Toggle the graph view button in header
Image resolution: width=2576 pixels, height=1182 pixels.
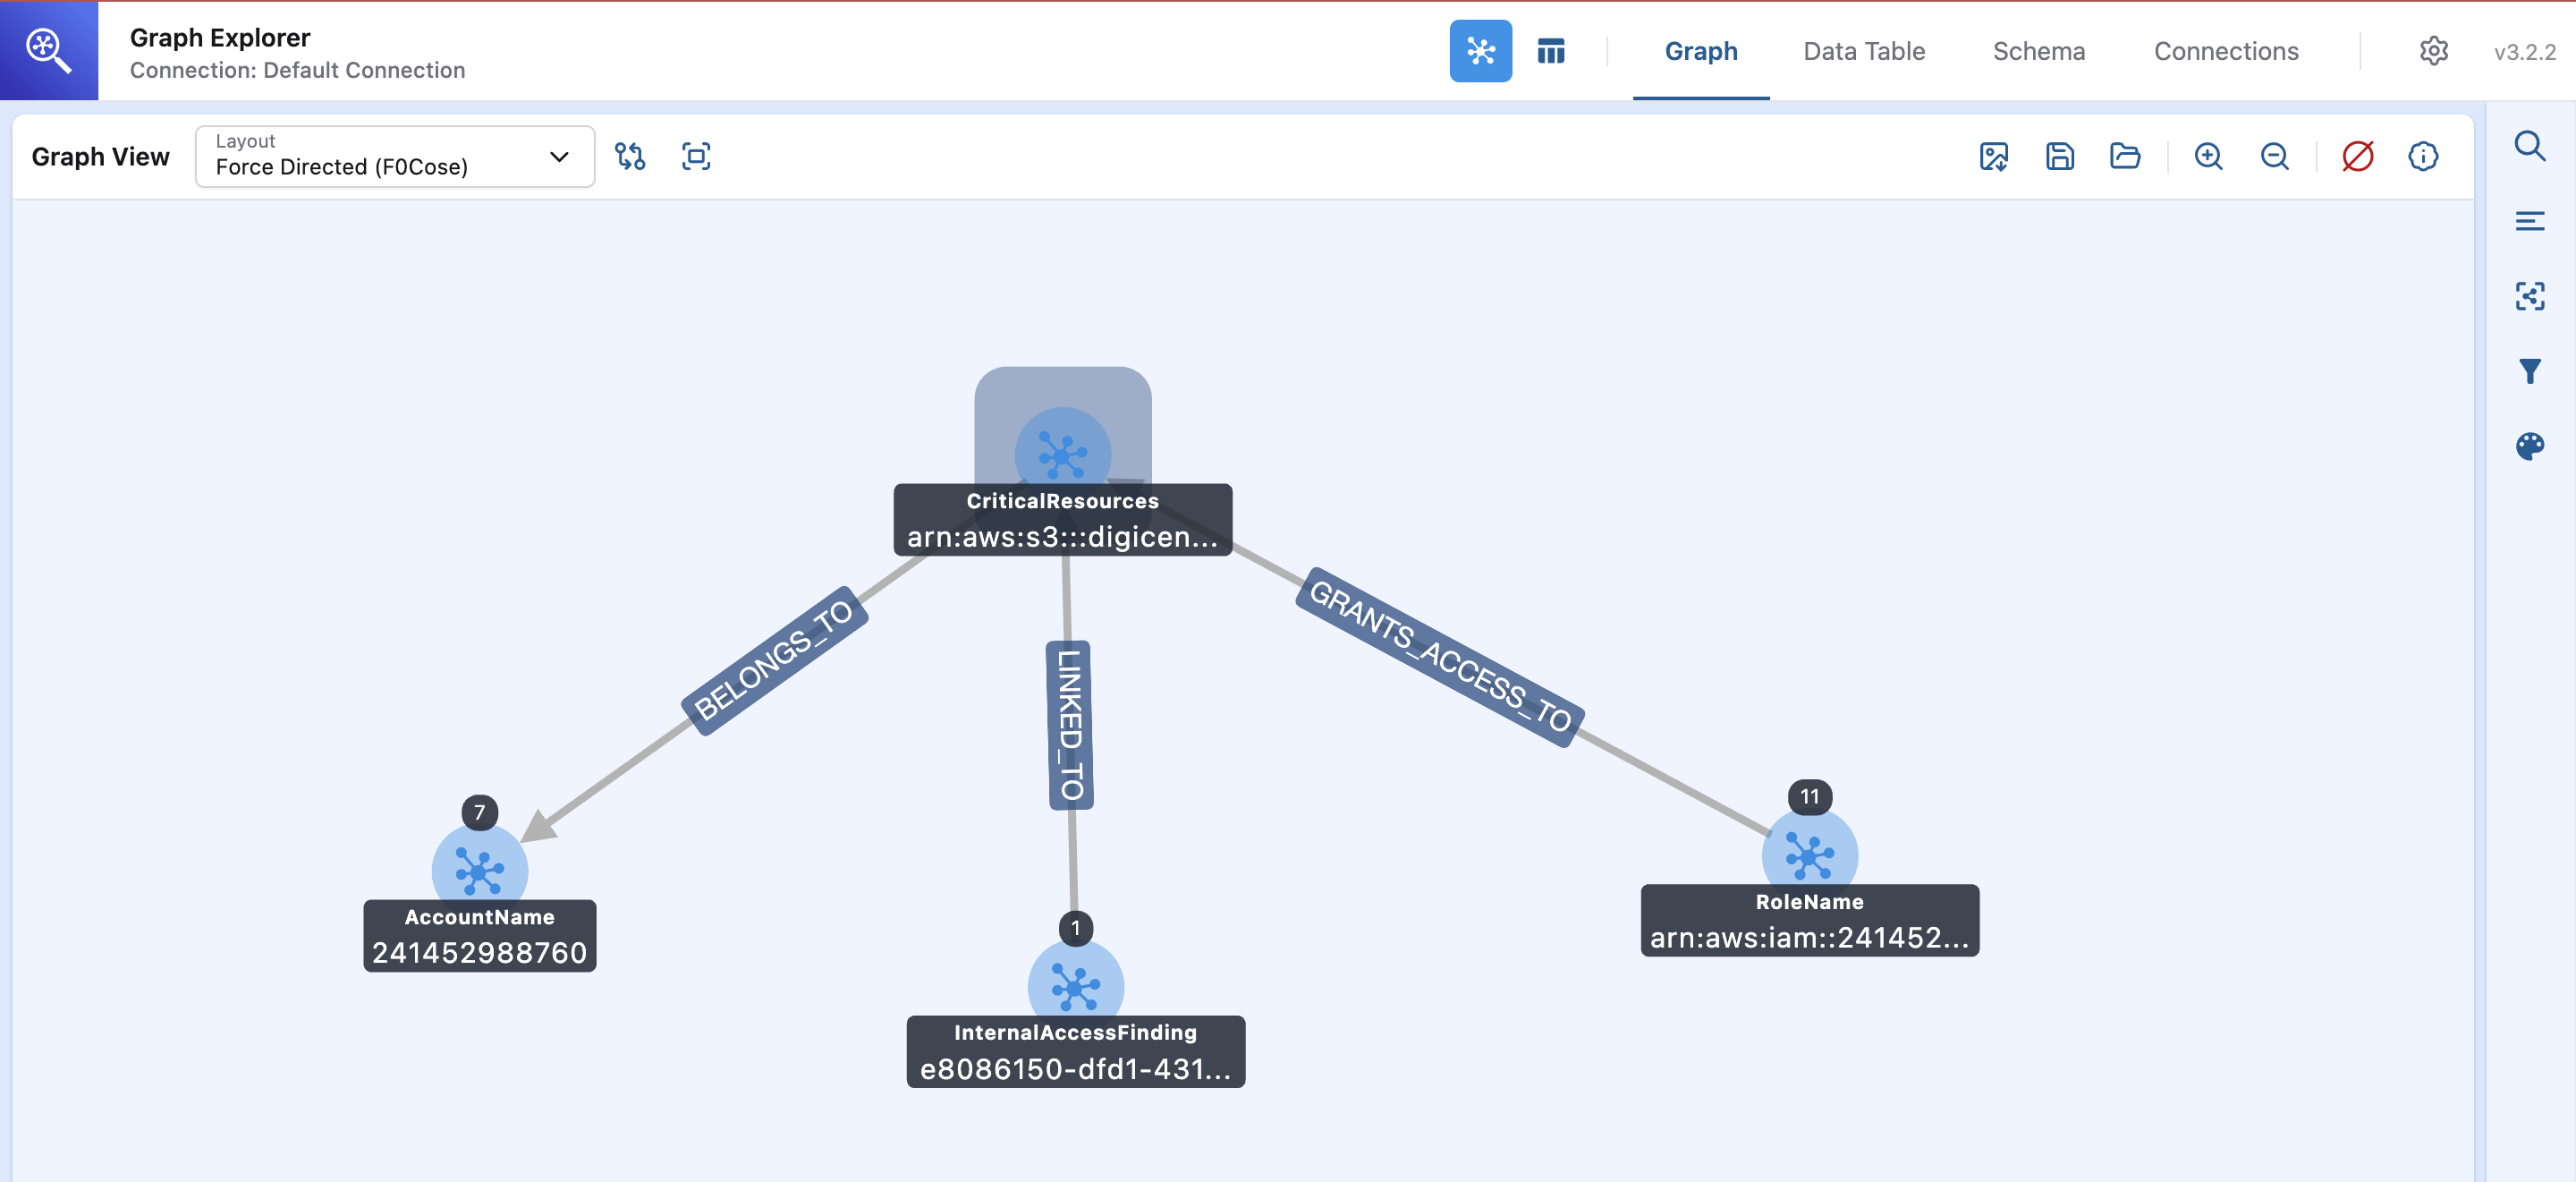point(1480,51)
